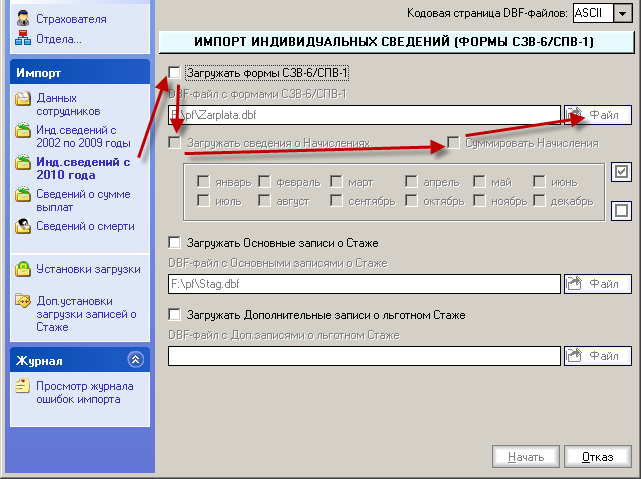Check the февраль month box
The width and height of the screenshot is (641, 479).
(x=264, y=181)
